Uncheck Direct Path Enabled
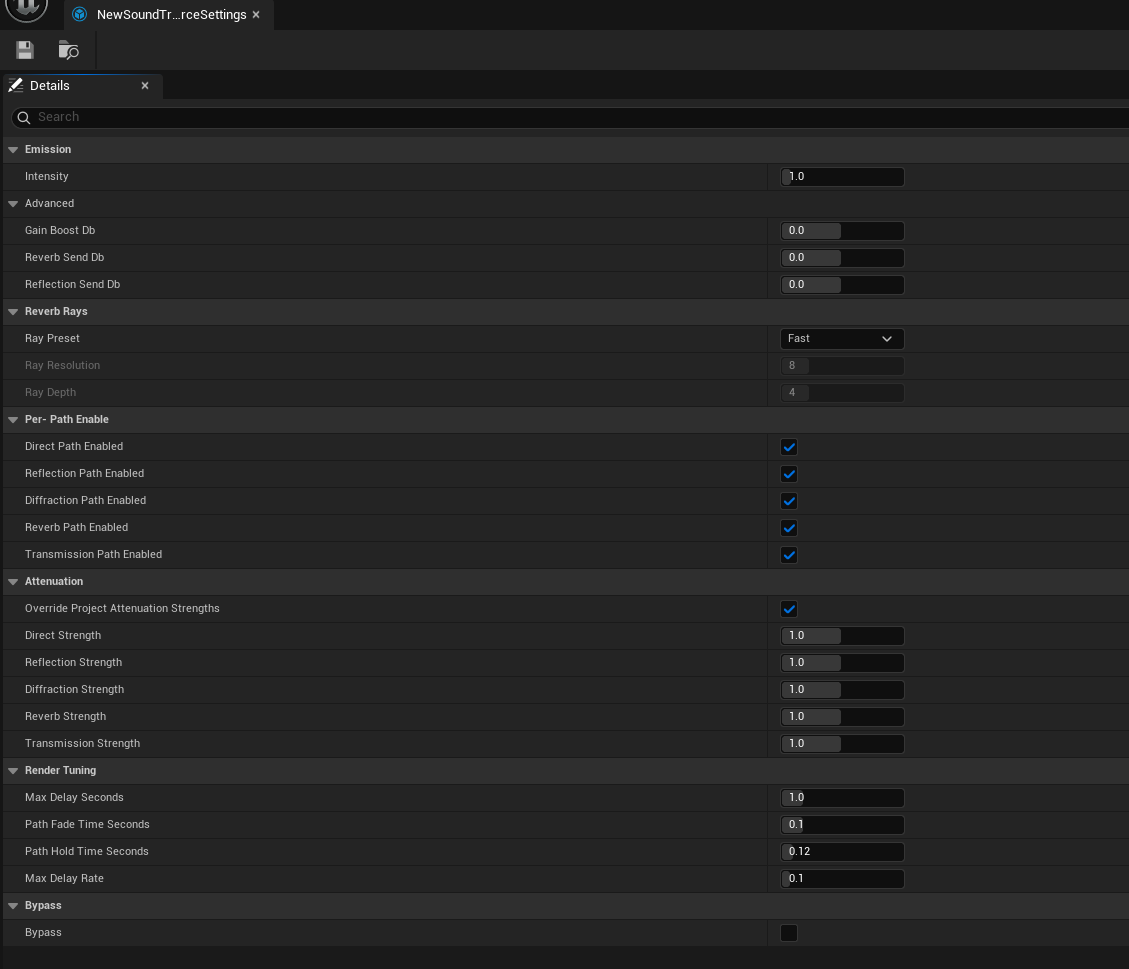1129x969 pixels. tap(789, 447)
